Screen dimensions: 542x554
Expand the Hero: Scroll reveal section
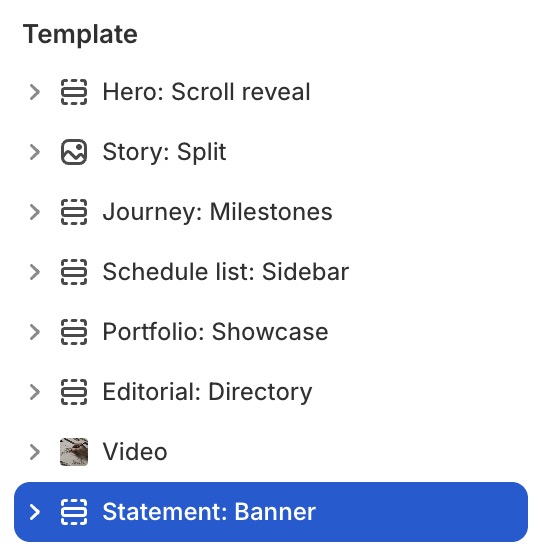coord(35,92)
